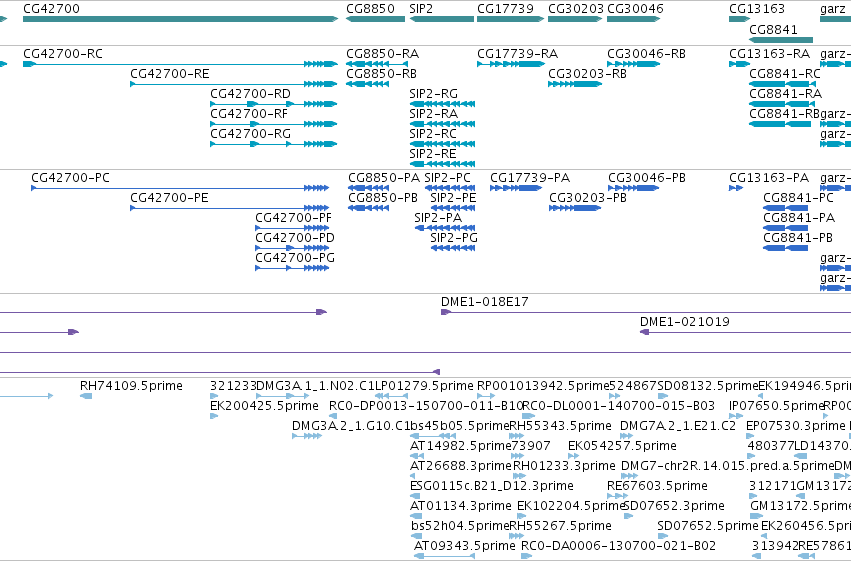Select the SIP2 gene feature bar
The height and width of the screenshot is (561, 851).
pyautogui.click(x=442, y=19)
